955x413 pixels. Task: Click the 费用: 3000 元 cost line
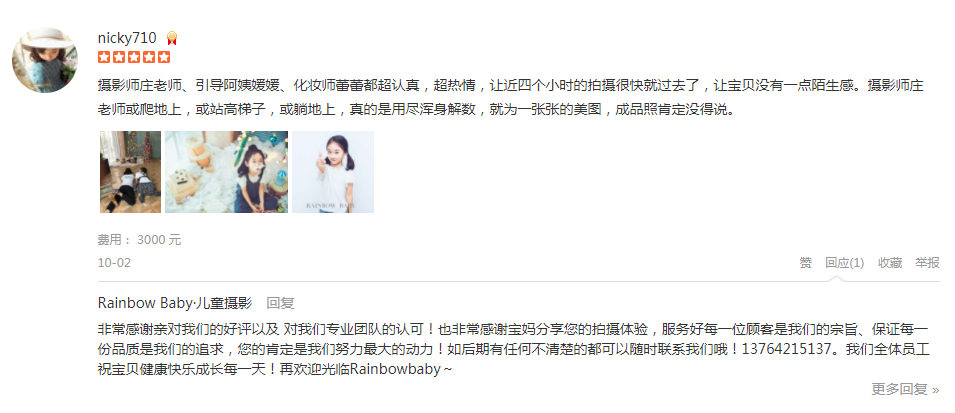tap(139, 239)
